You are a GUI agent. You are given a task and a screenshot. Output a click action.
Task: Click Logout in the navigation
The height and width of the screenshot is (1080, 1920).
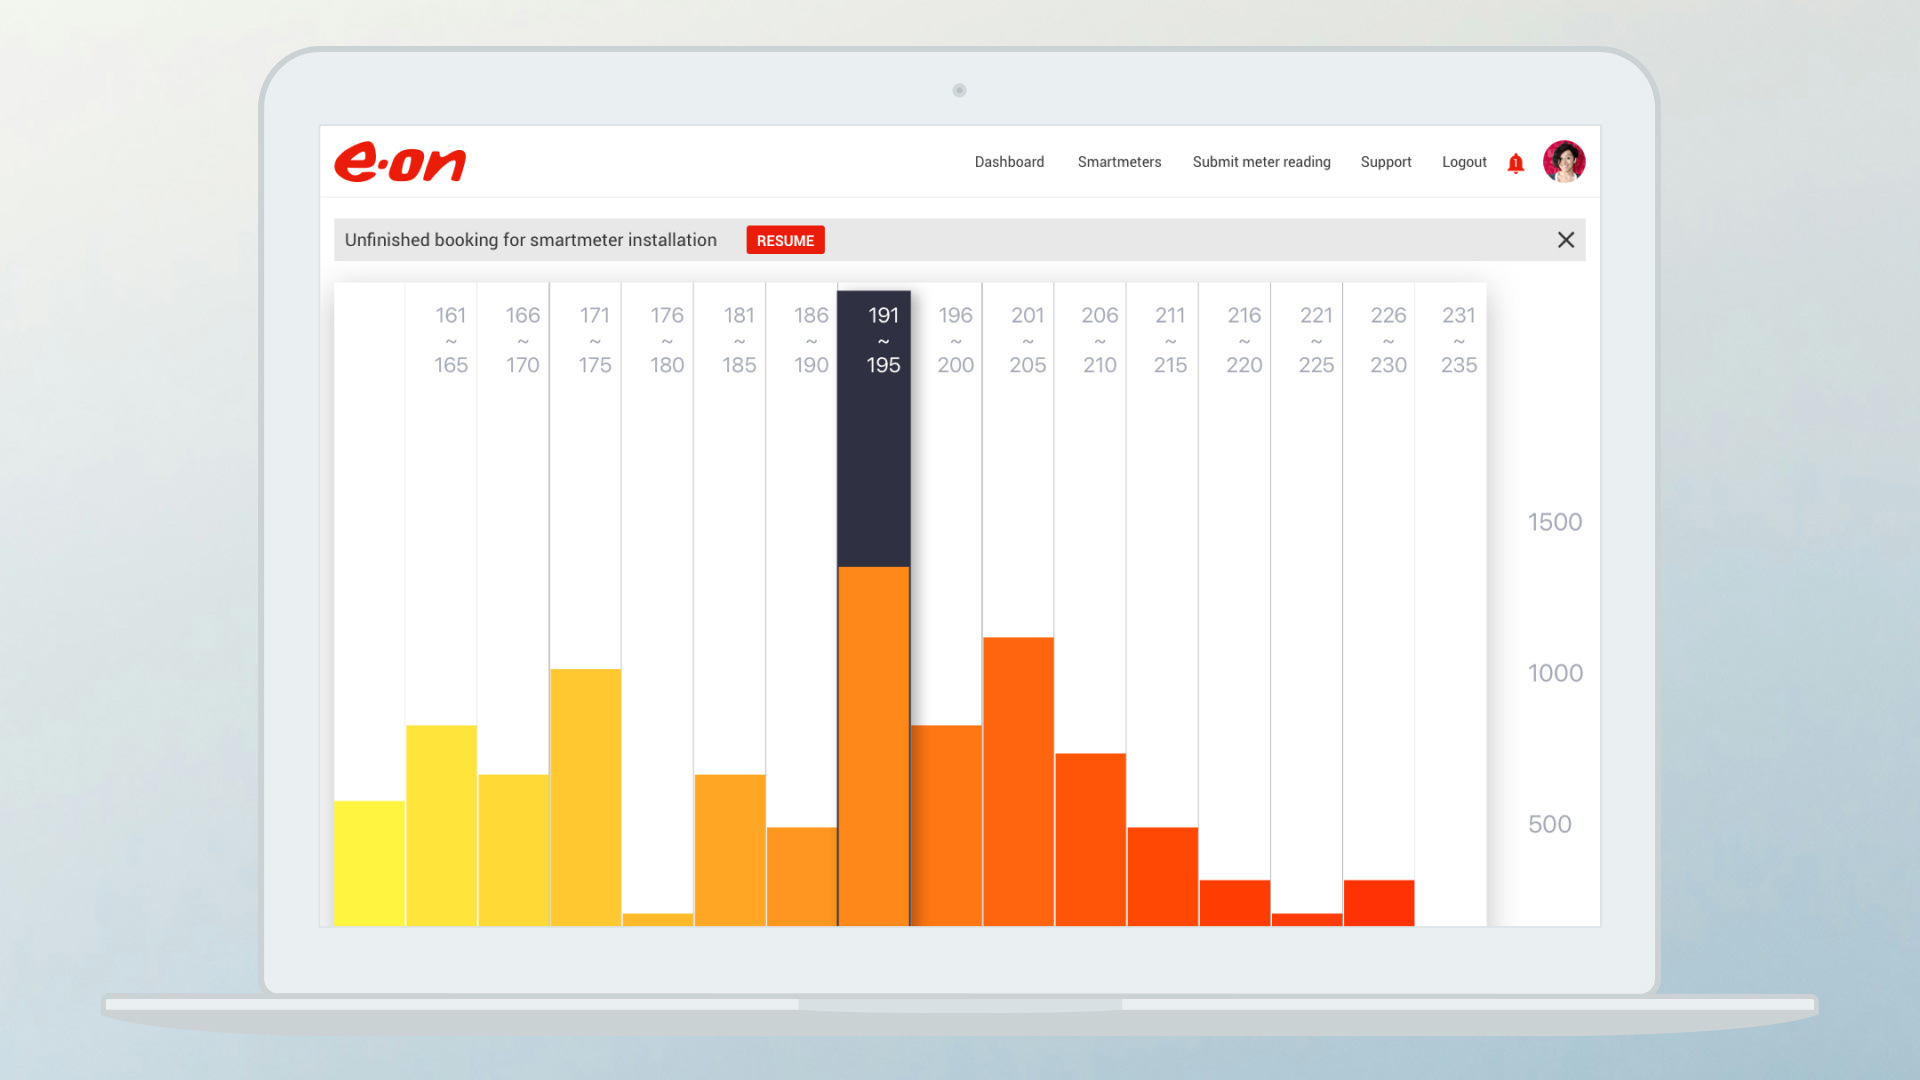click(1464, 162)
